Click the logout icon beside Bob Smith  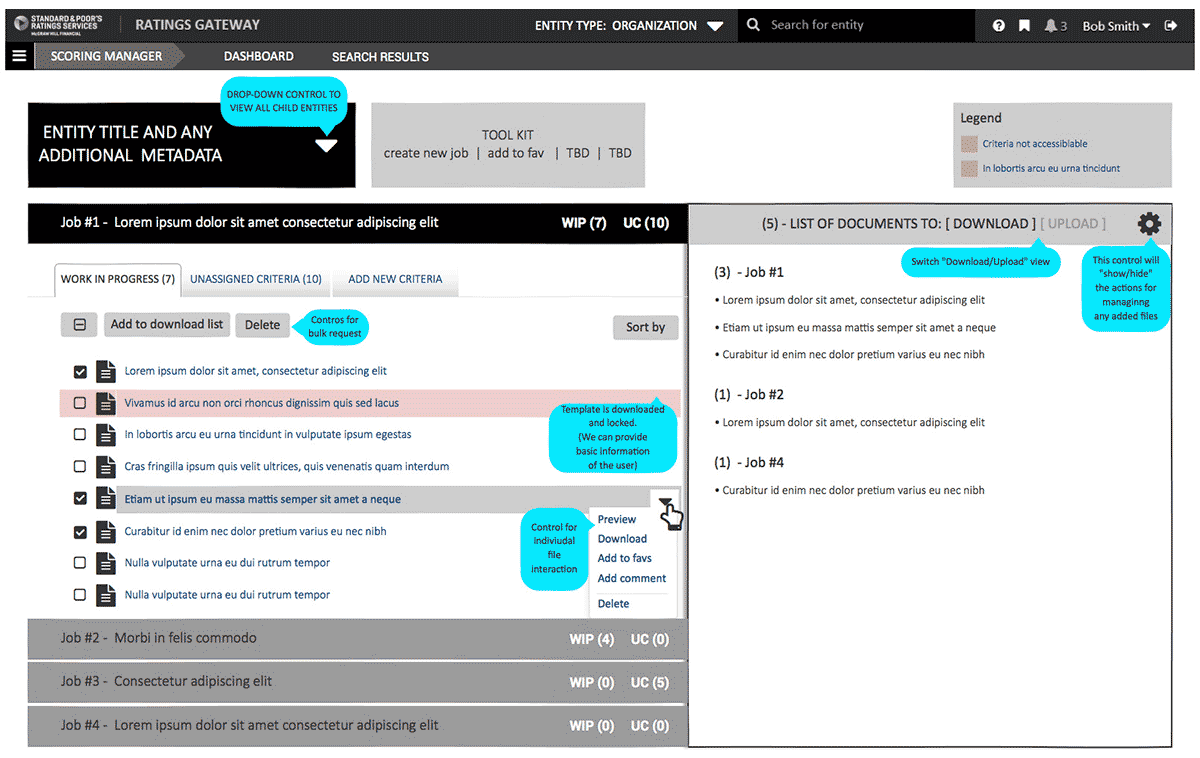tap(1171, 26)
